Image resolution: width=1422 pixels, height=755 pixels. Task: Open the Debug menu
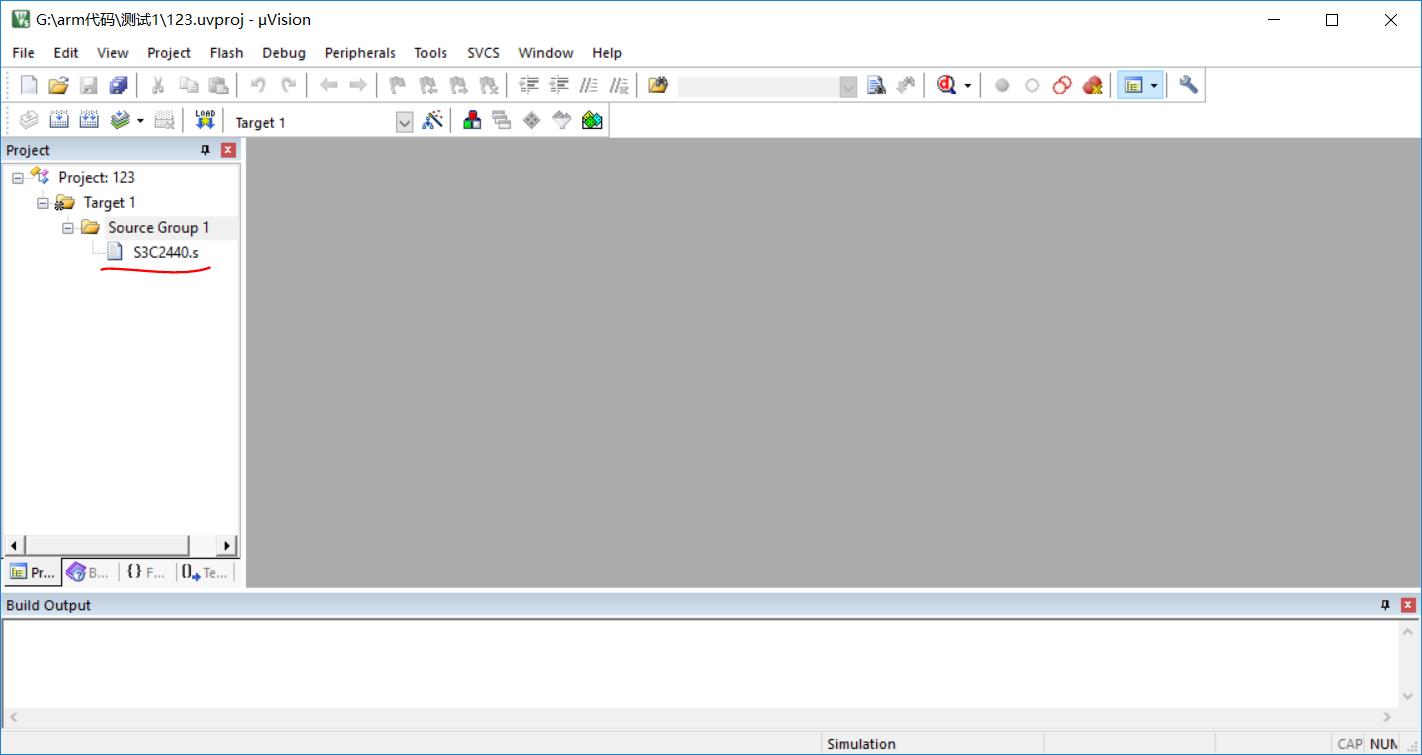284,53
